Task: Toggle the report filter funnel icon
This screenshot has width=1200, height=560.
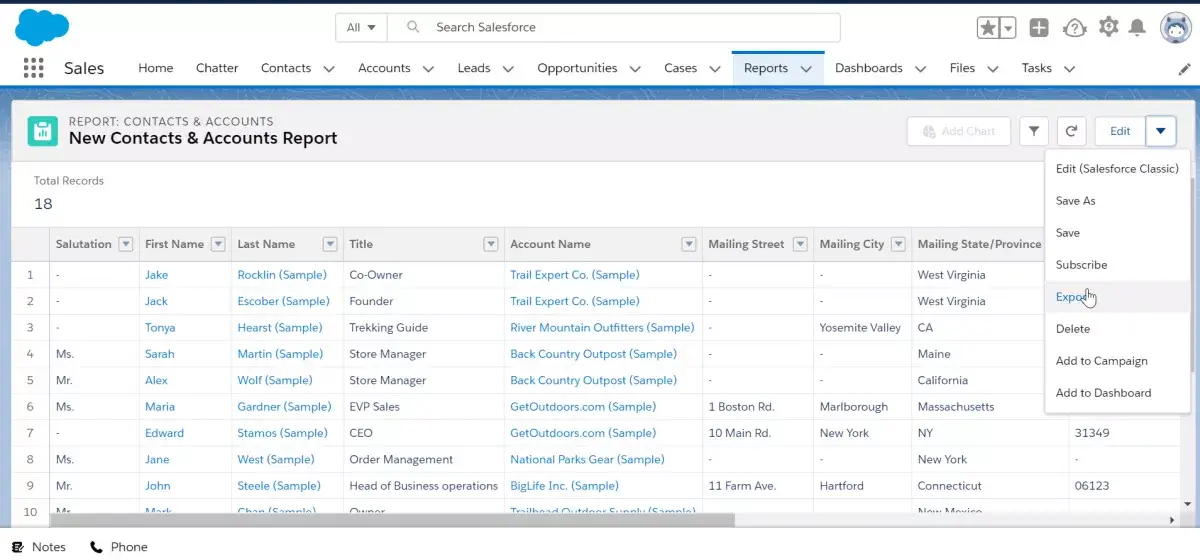Action: click(1034, 131)
